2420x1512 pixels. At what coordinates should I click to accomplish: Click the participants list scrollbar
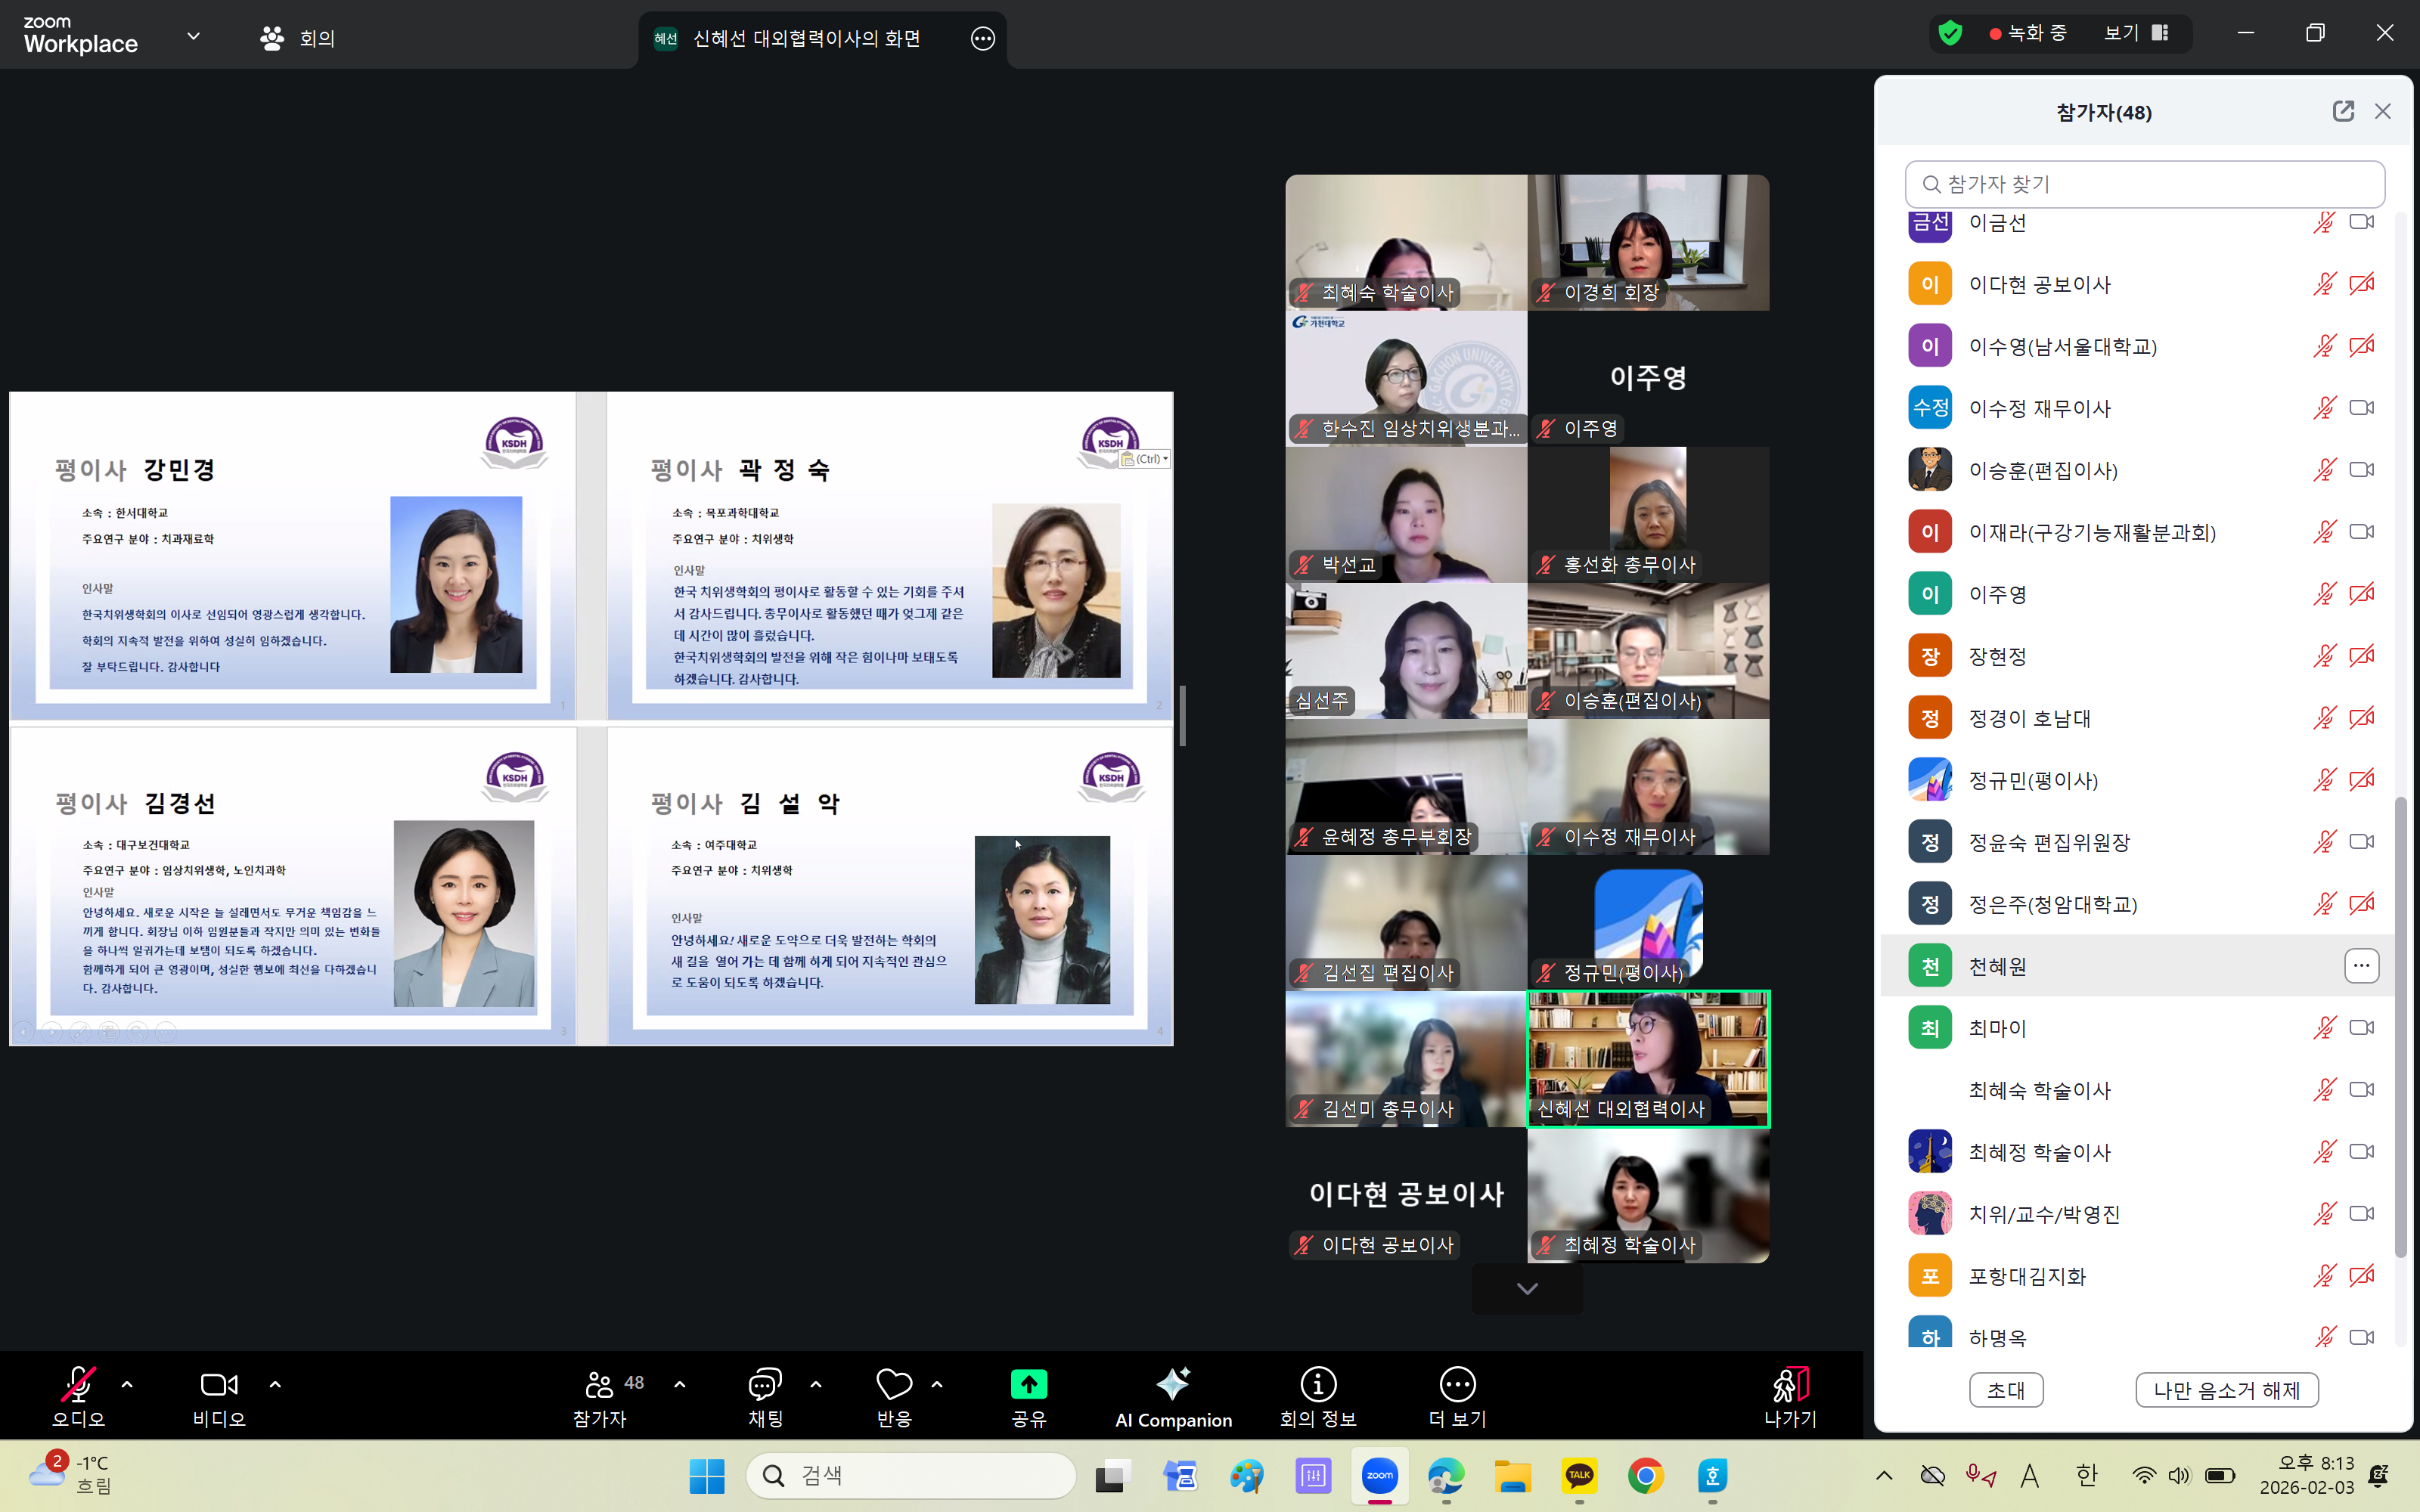[2400, 1027]
